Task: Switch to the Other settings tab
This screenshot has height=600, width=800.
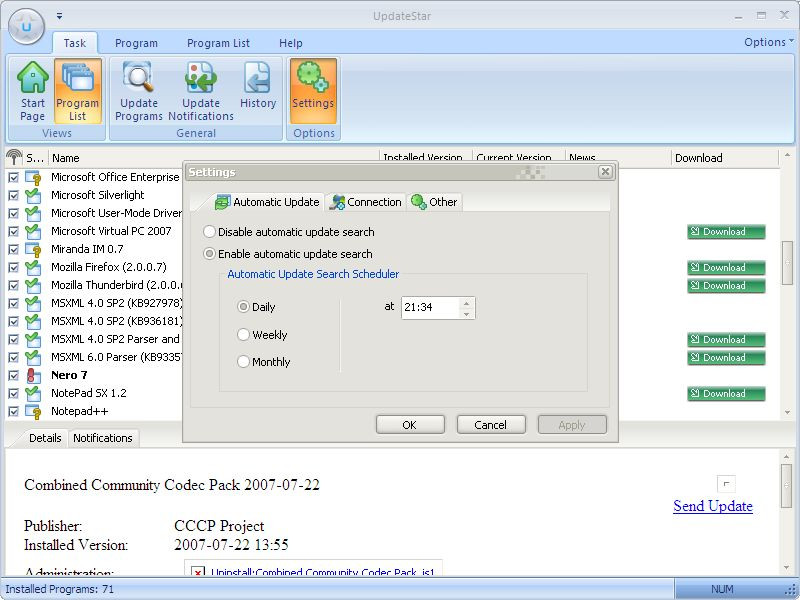Action: pyautogui.click(x=434, y=202)
